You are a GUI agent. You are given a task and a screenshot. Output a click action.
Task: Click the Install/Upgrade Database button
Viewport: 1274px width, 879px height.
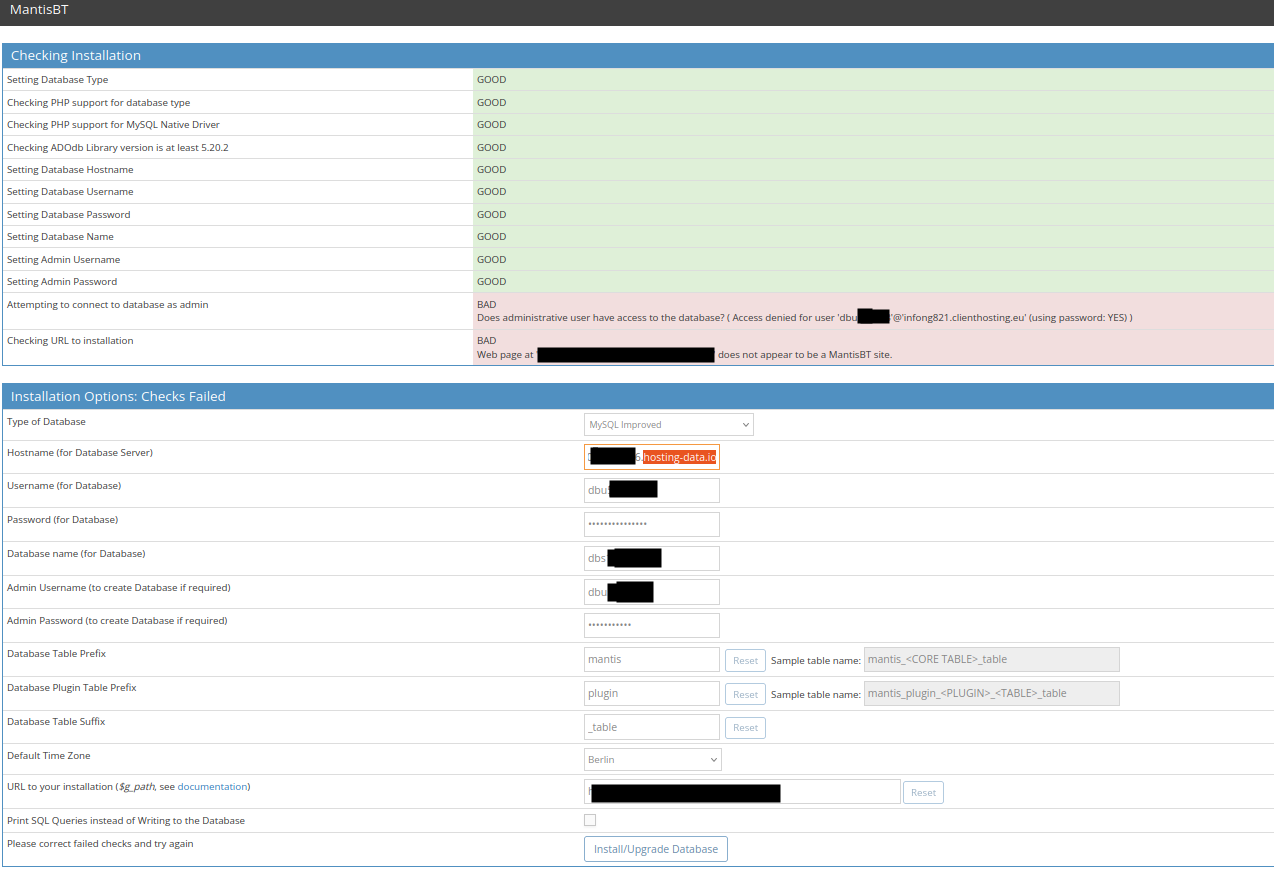(655, 848)
